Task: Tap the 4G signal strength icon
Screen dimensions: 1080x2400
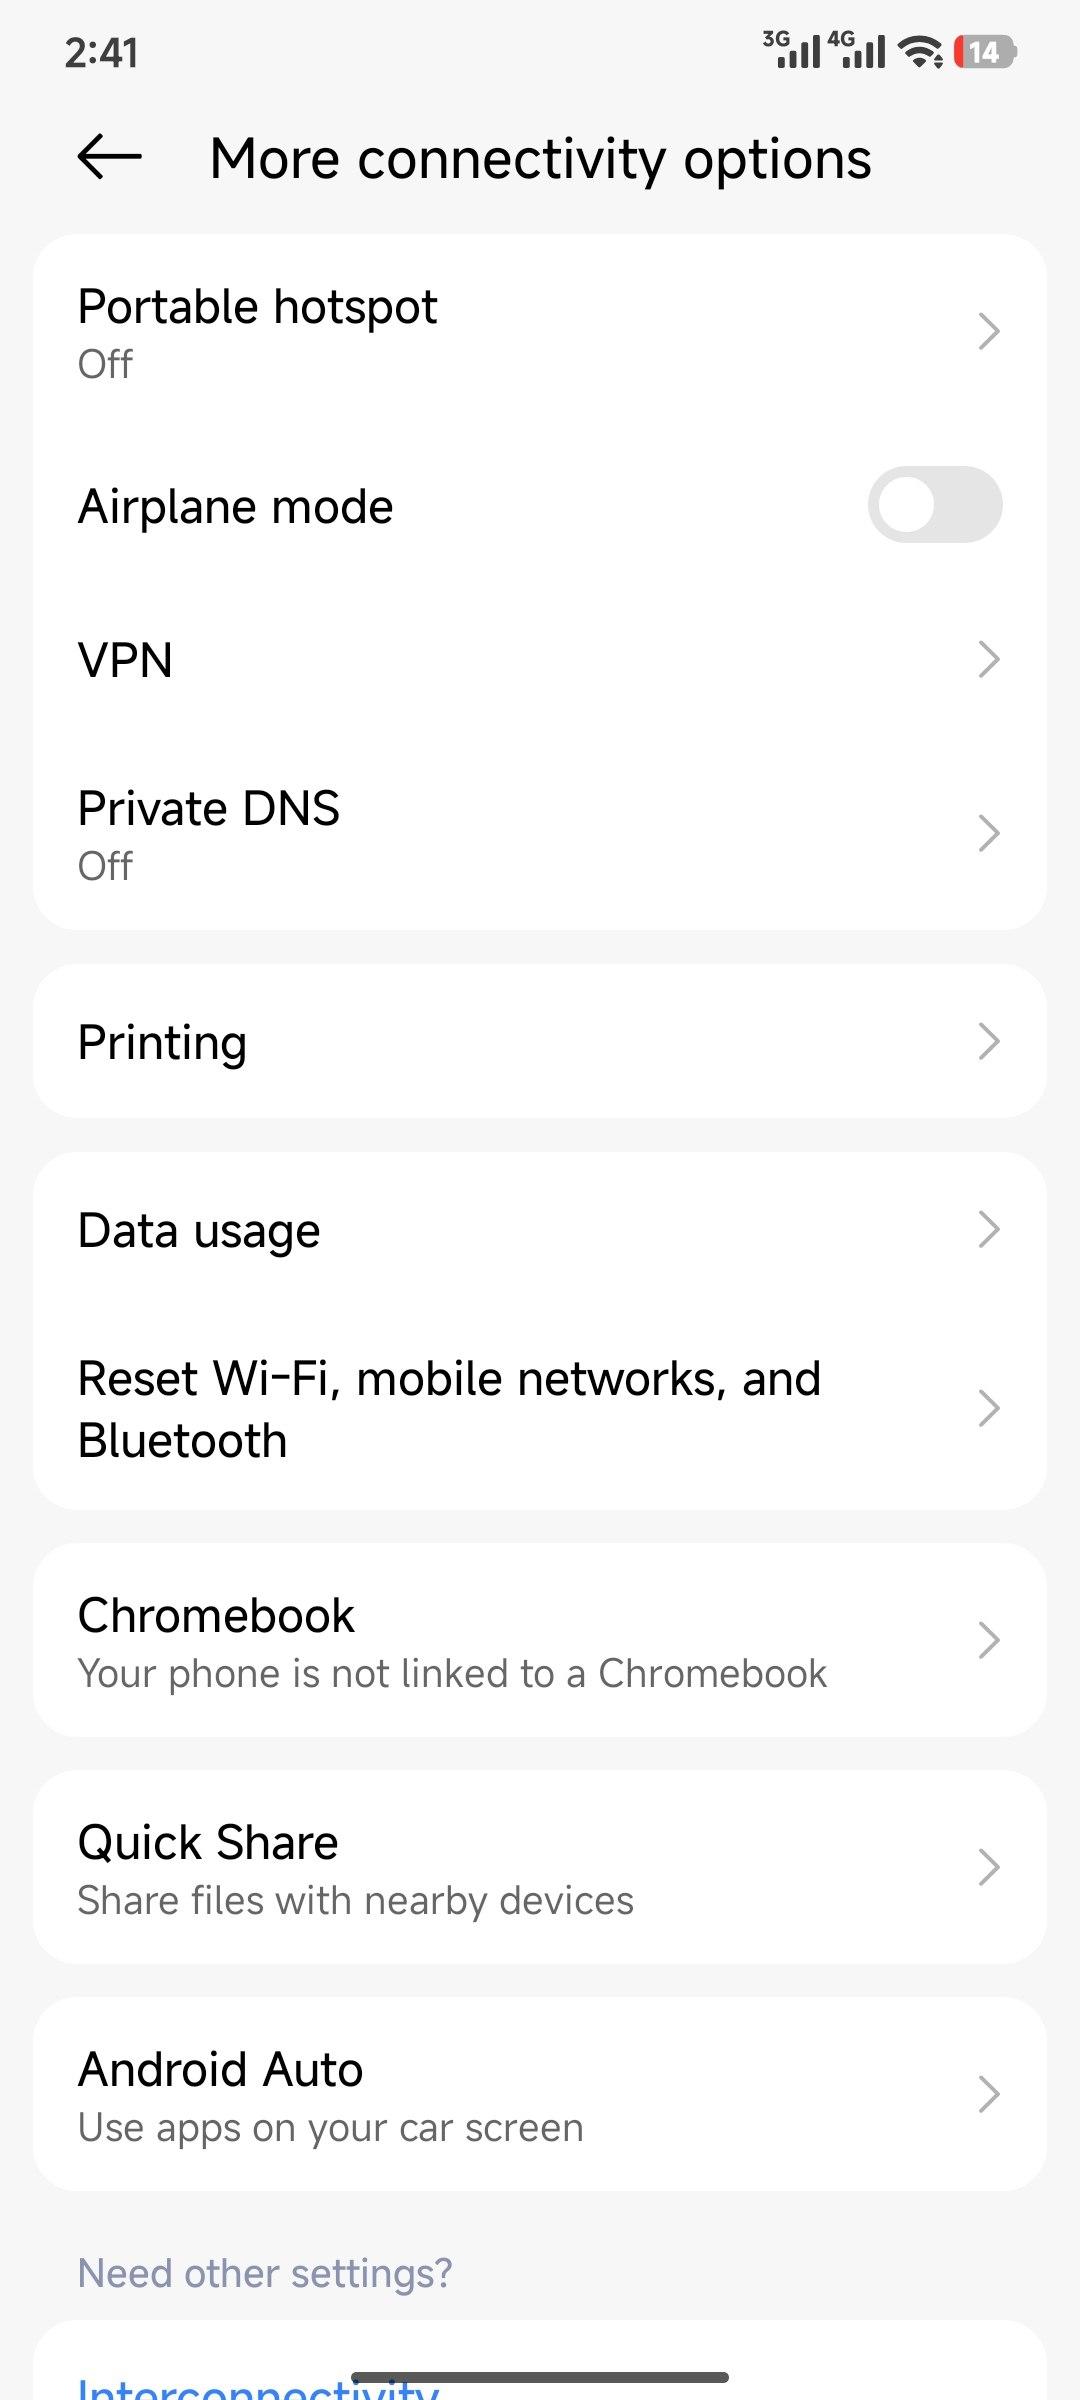Action: [x=857, y=49]
